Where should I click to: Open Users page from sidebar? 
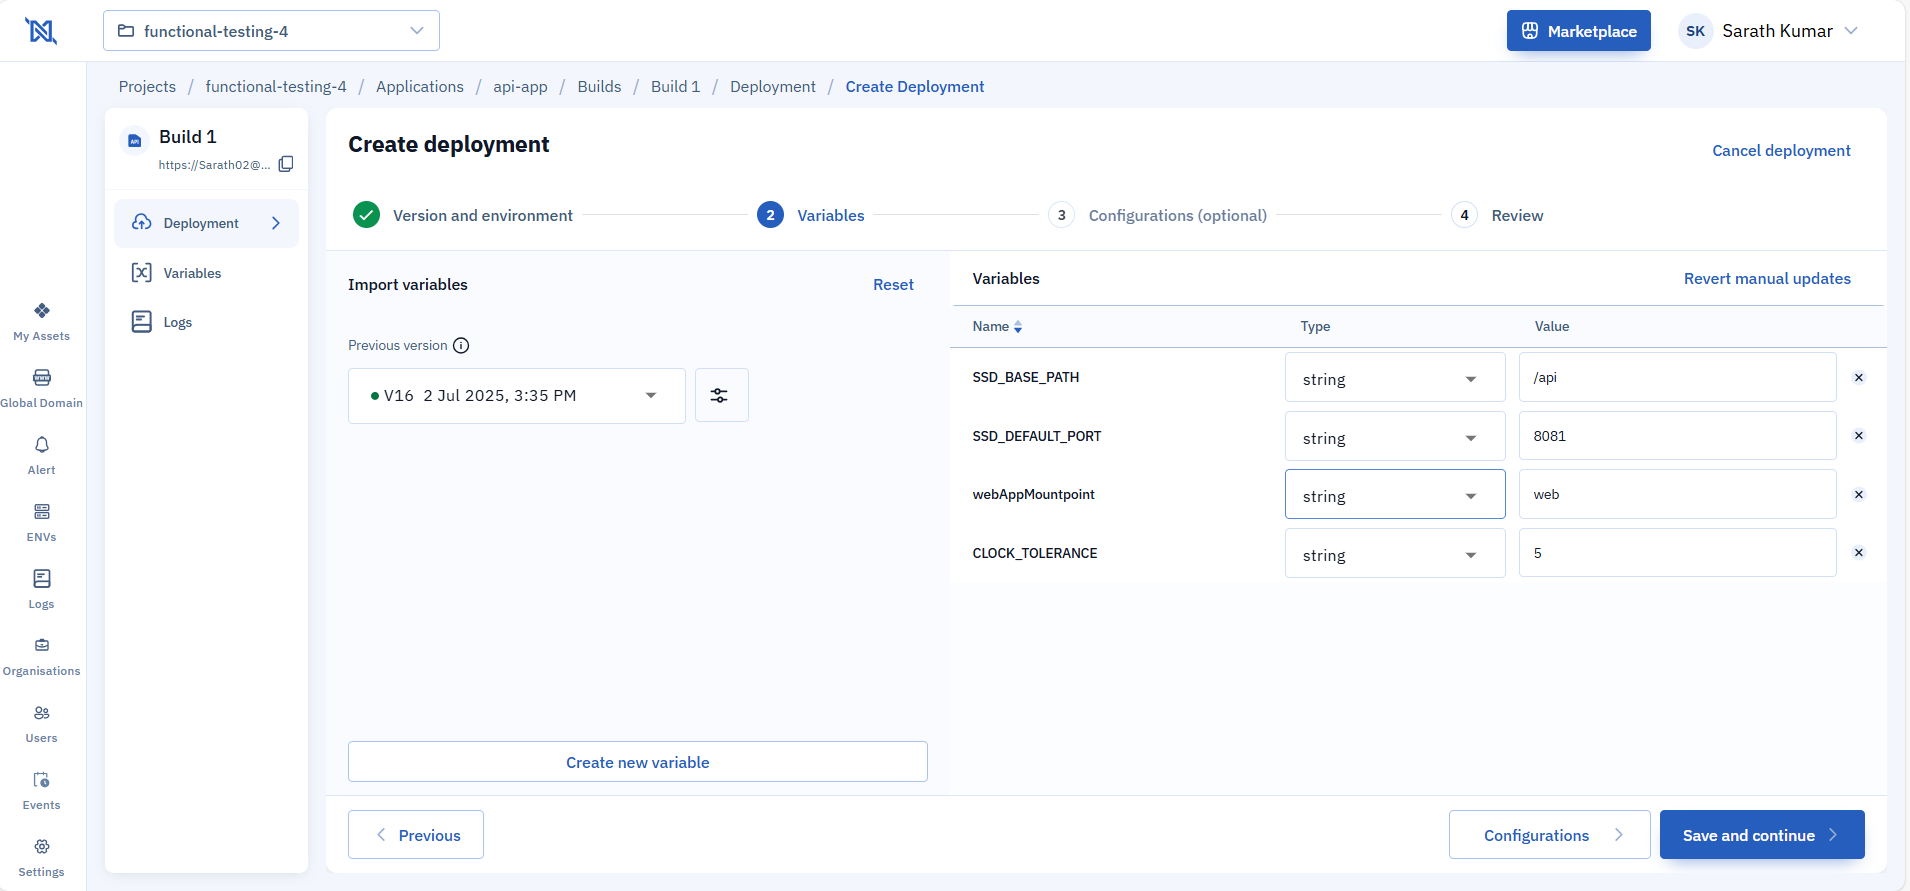(41, 724)
